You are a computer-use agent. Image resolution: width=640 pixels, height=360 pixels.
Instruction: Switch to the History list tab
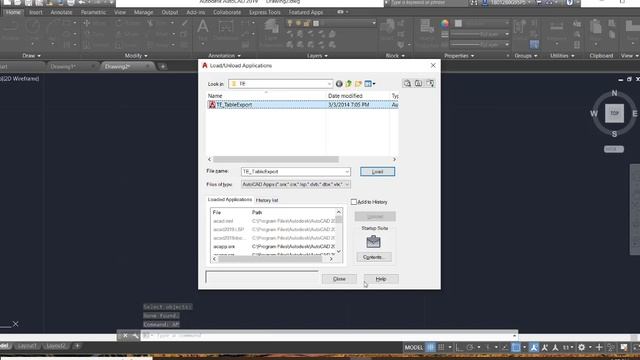(267, 200)
